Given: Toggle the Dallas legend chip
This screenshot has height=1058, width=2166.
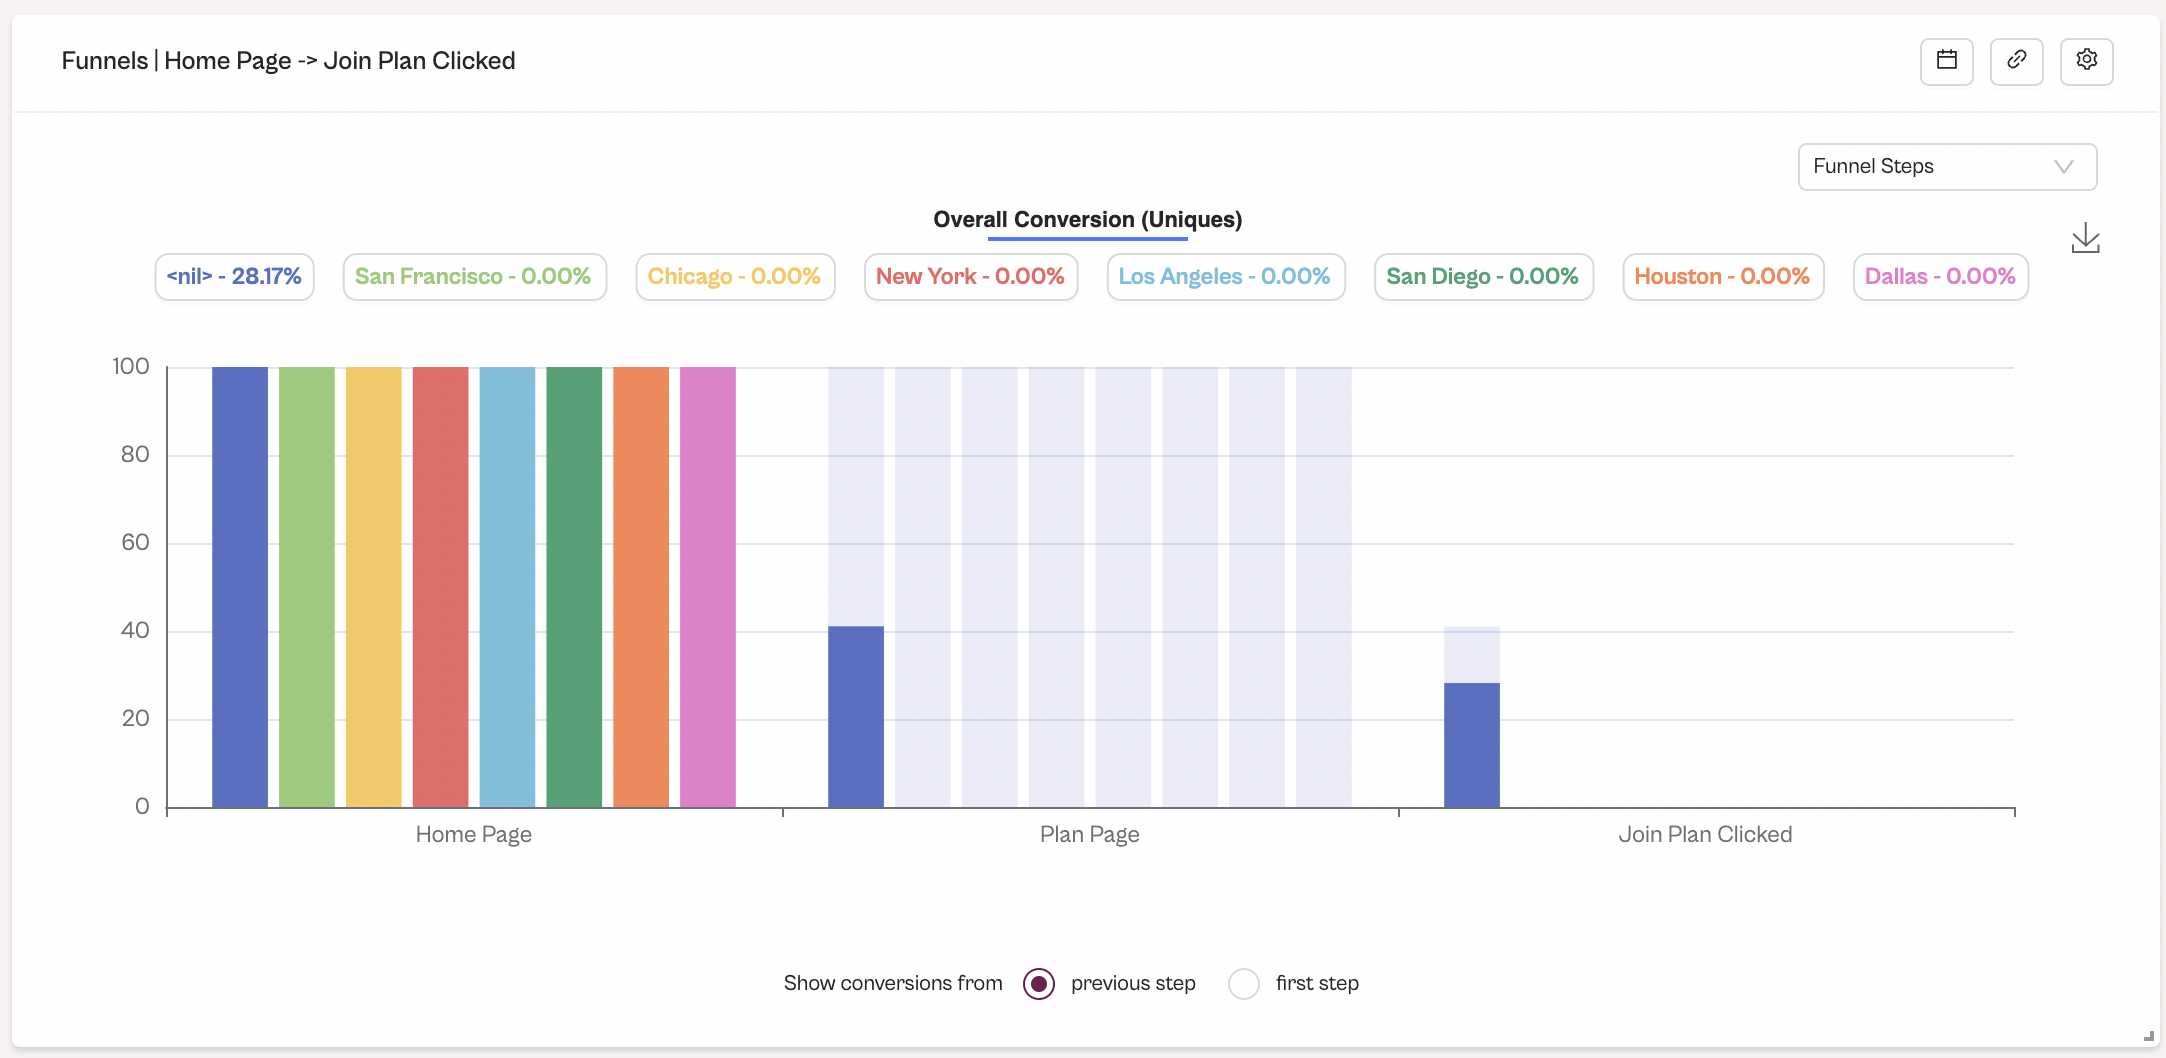Looking at the screenshot, I should pos(1940,277).
